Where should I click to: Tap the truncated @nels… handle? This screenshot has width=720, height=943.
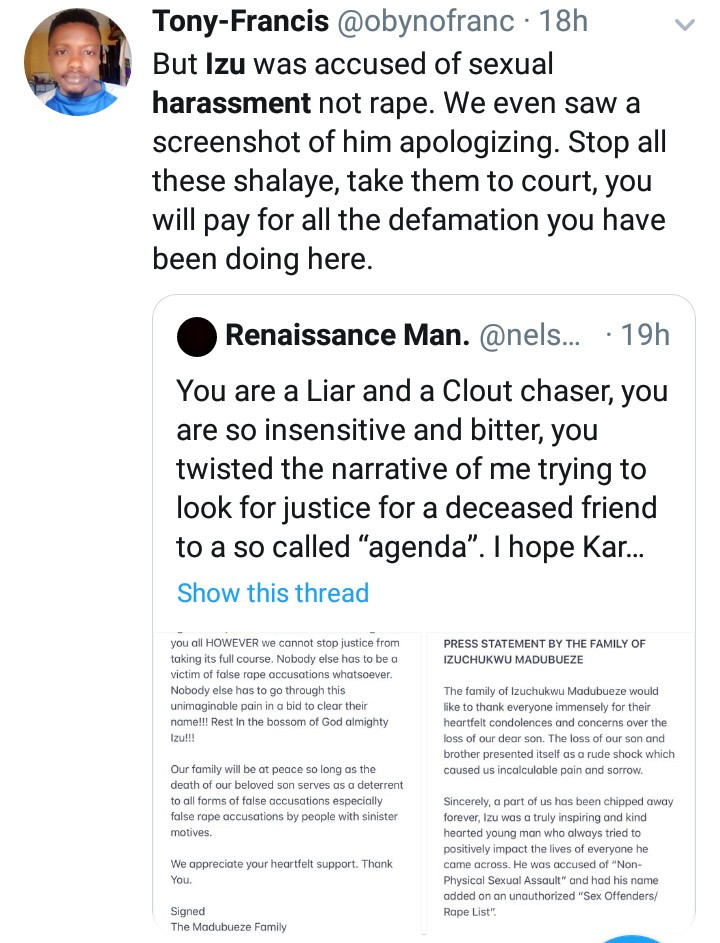click(530, 335)
